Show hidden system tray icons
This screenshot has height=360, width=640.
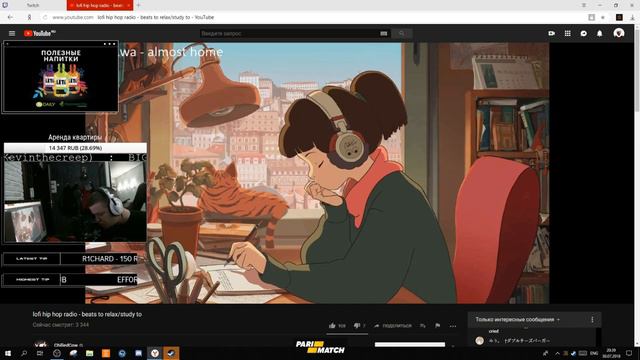pos(557,353)
